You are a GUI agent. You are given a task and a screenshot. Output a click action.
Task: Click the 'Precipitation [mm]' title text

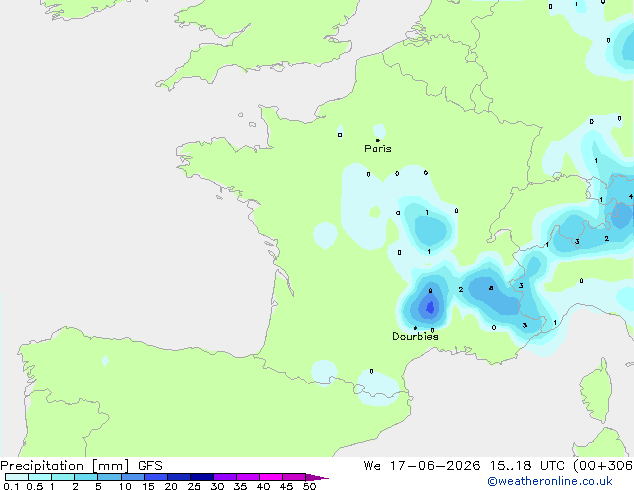click(65, 466)
